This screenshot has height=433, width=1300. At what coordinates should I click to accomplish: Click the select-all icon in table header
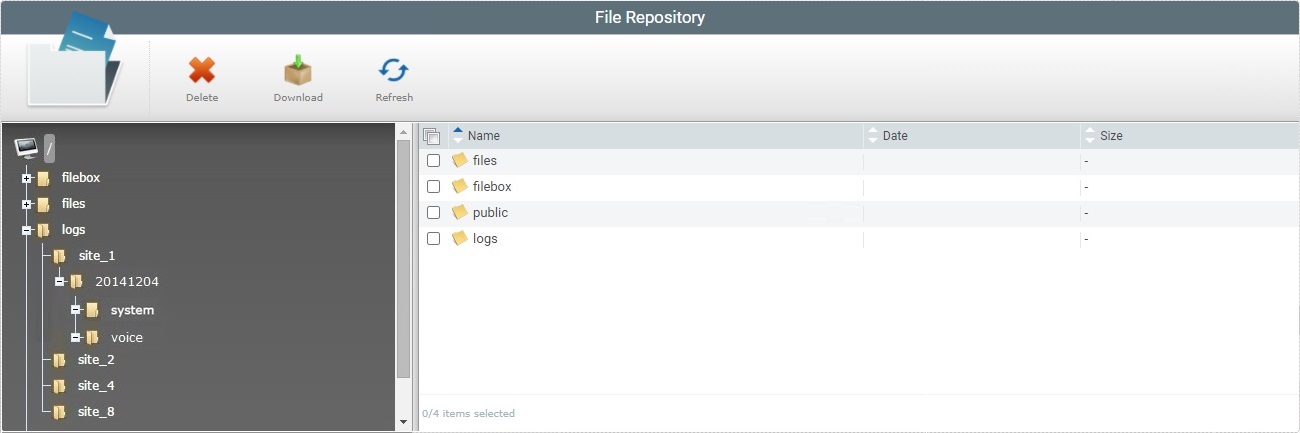(x=432, y=136)
